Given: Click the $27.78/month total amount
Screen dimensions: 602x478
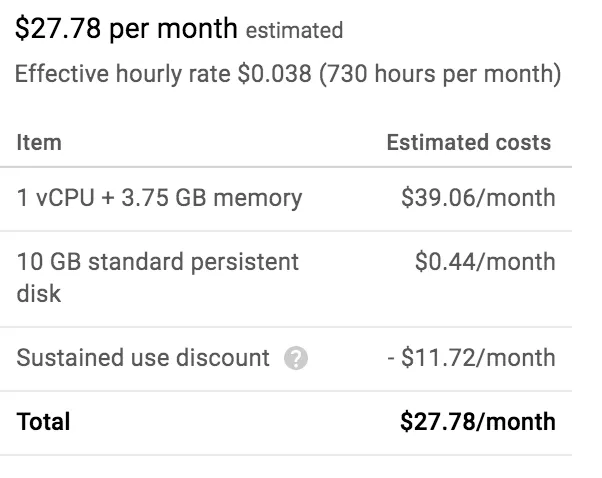Looking at the screenshot, I should pyautogui.click(x=478, y=422).
